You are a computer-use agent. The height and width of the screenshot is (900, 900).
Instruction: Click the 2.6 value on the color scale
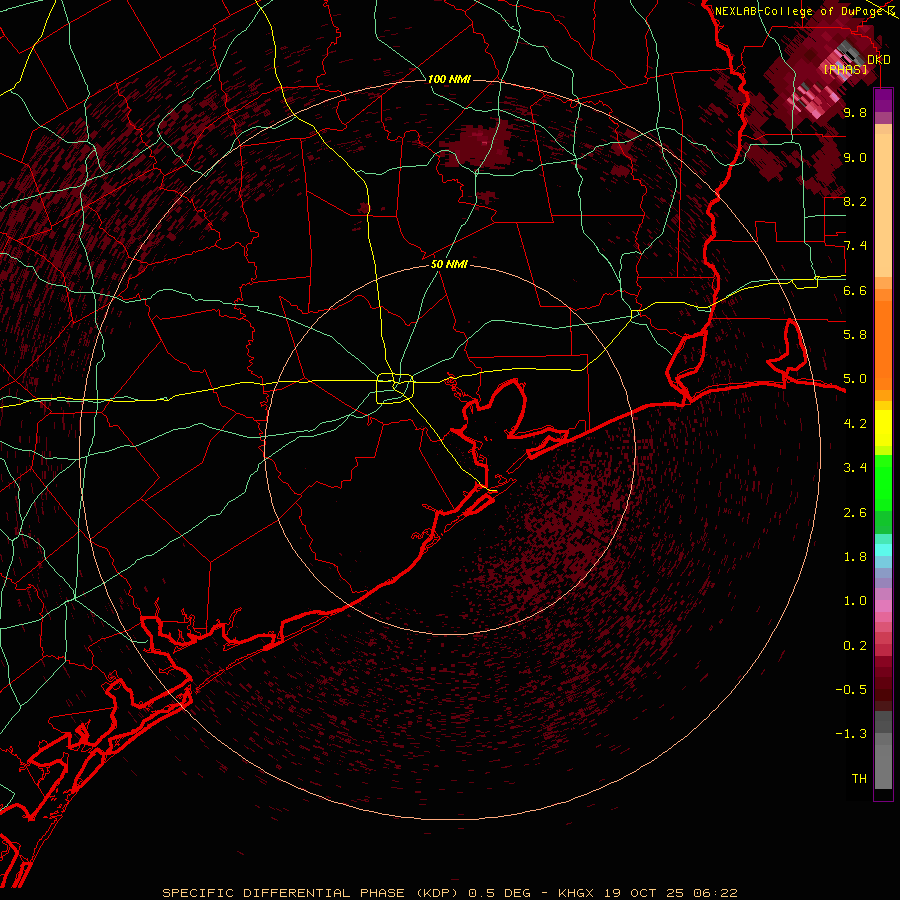click(x=855, y=513)
